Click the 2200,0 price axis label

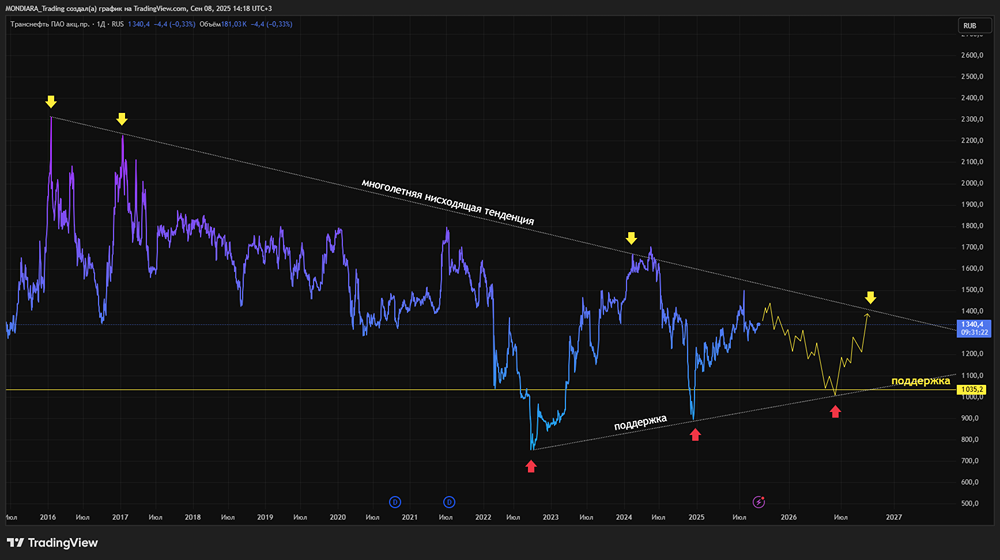point(972,141)
